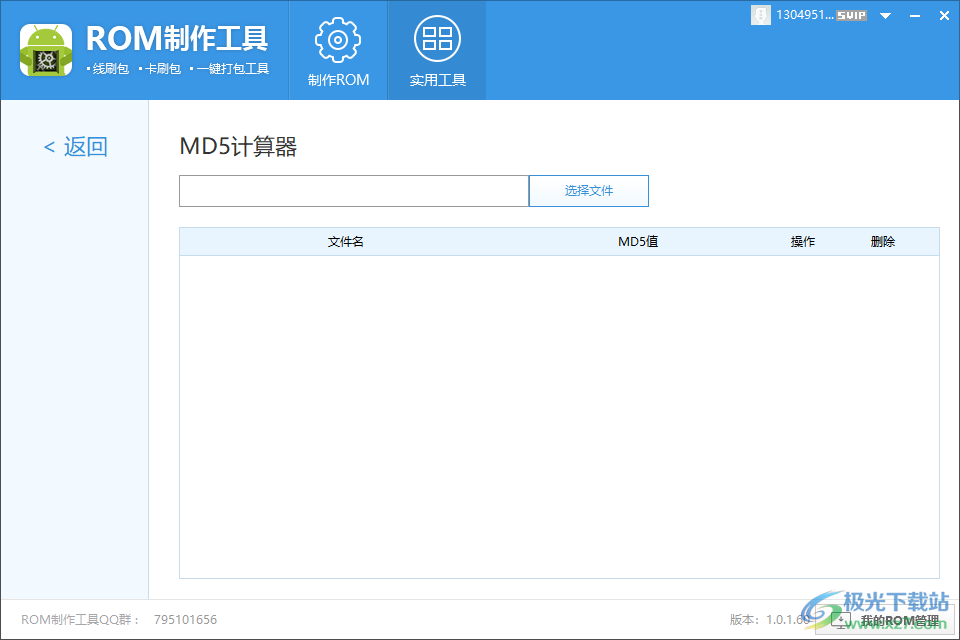
Task: Click the SVIP badge icon
Action: click(851, 15)
